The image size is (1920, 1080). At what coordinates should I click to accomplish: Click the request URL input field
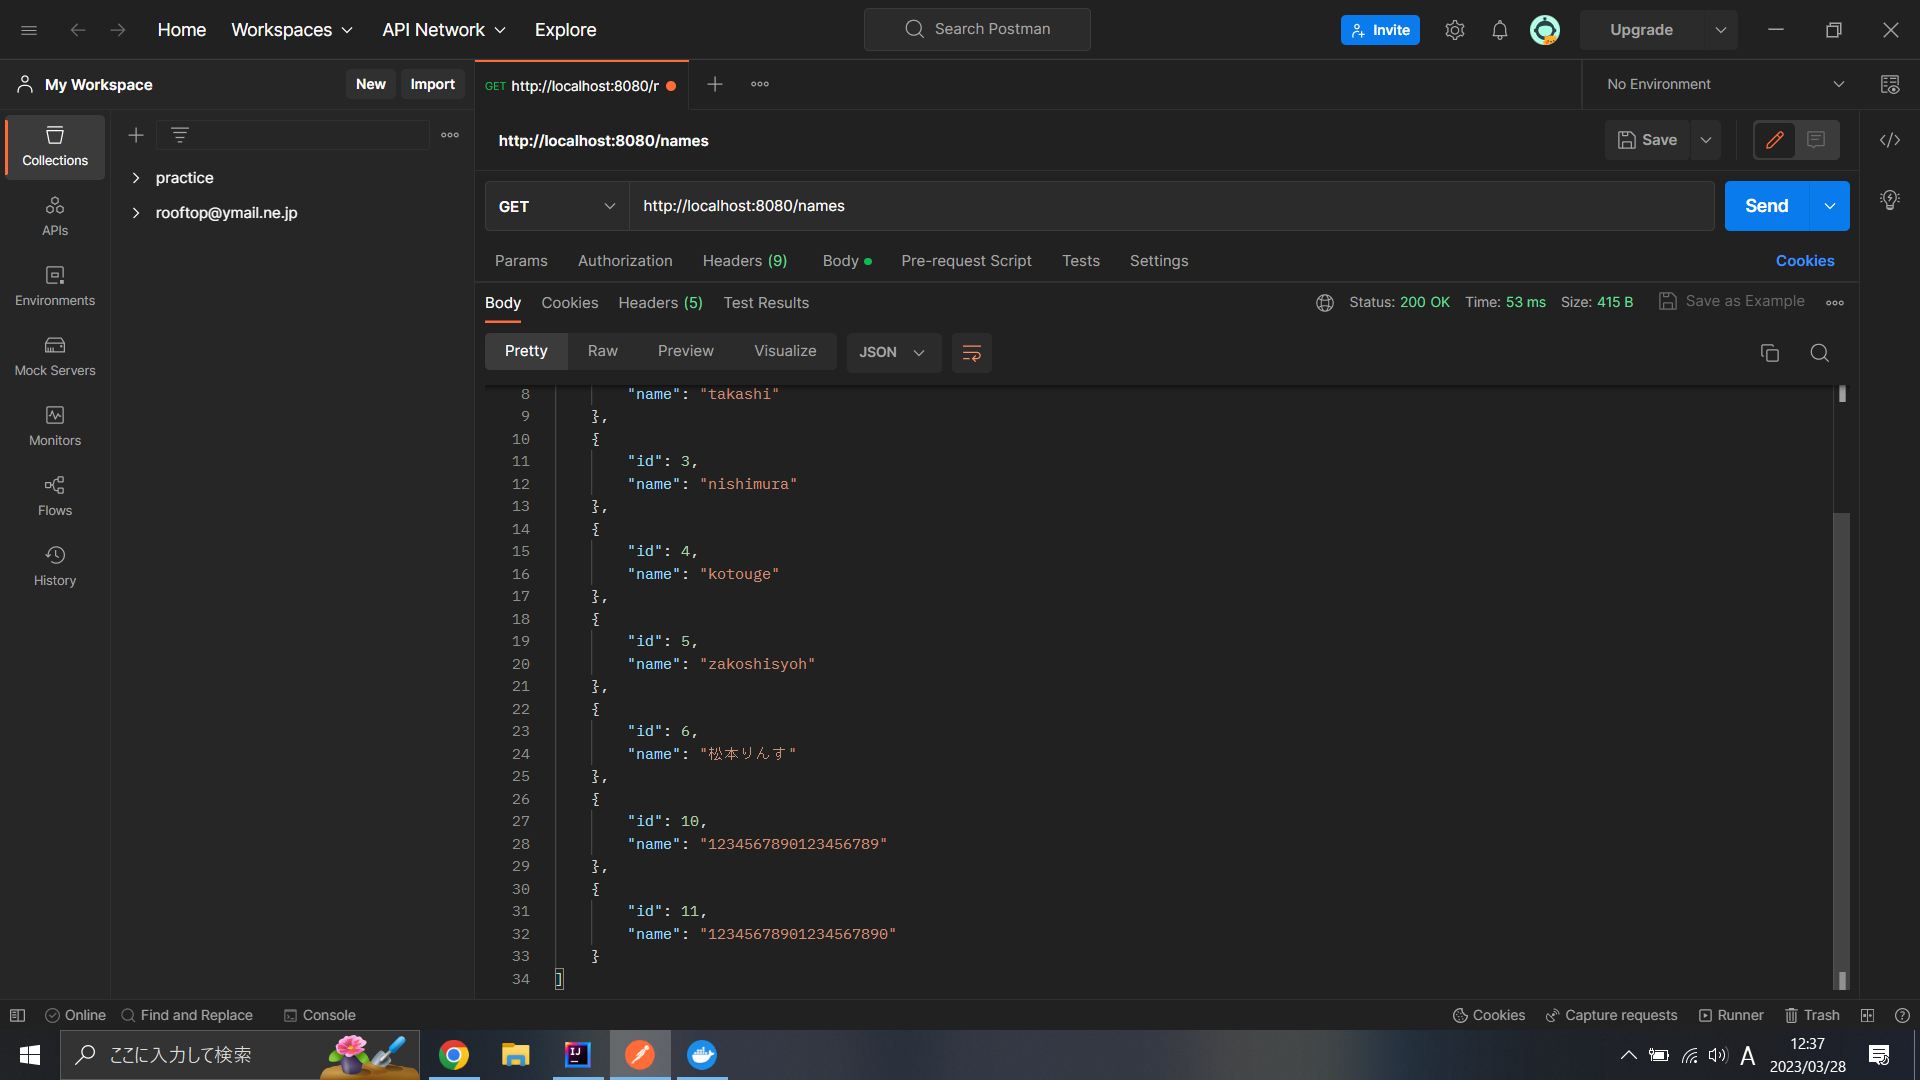[1171, 206]
